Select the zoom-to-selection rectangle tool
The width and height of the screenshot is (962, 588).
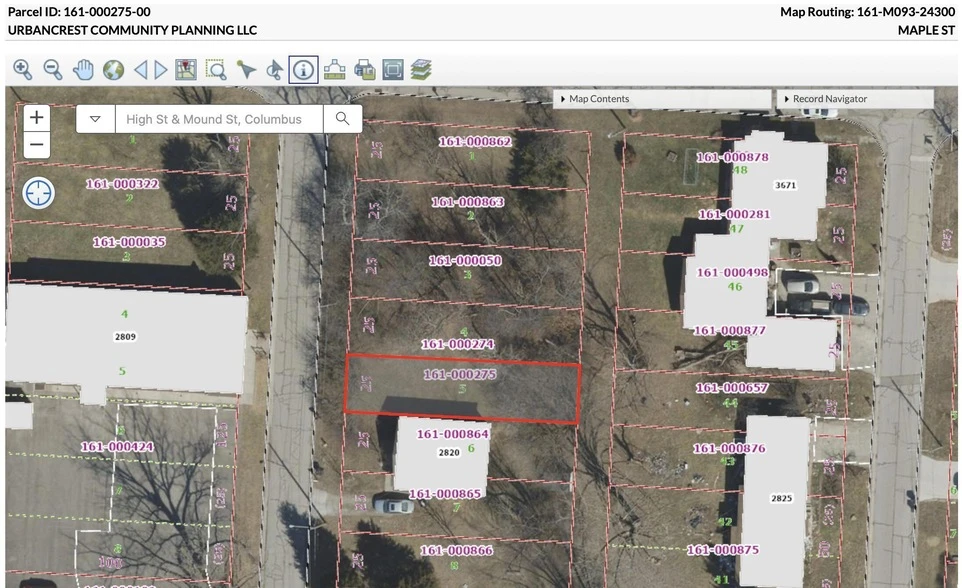[216, 70]
